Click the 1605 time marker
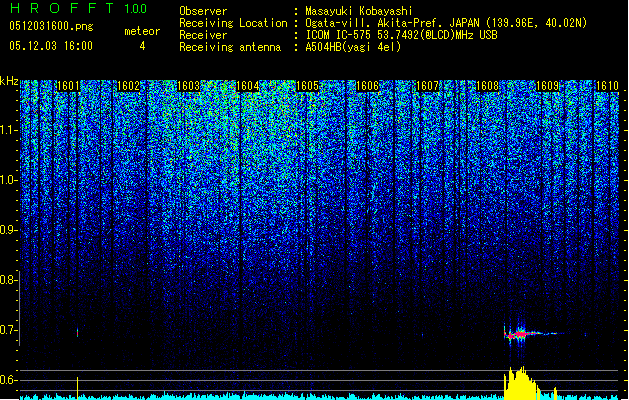The height and width of the screenshot is (400, 629). pyautogui.click(x=308, y=86)
